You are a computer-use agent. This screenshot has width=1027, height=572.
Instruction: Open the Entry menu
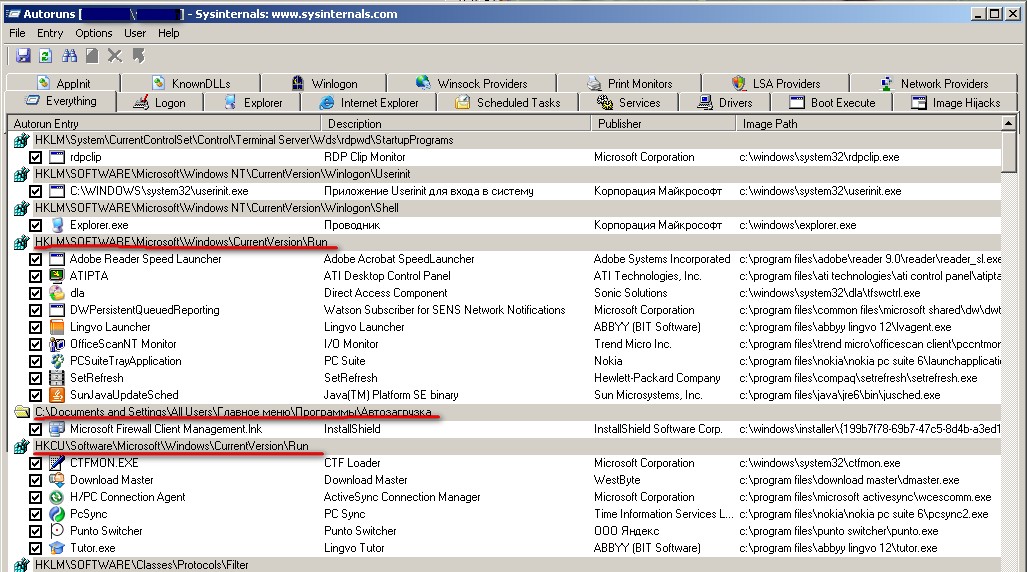tap(50, 33)
